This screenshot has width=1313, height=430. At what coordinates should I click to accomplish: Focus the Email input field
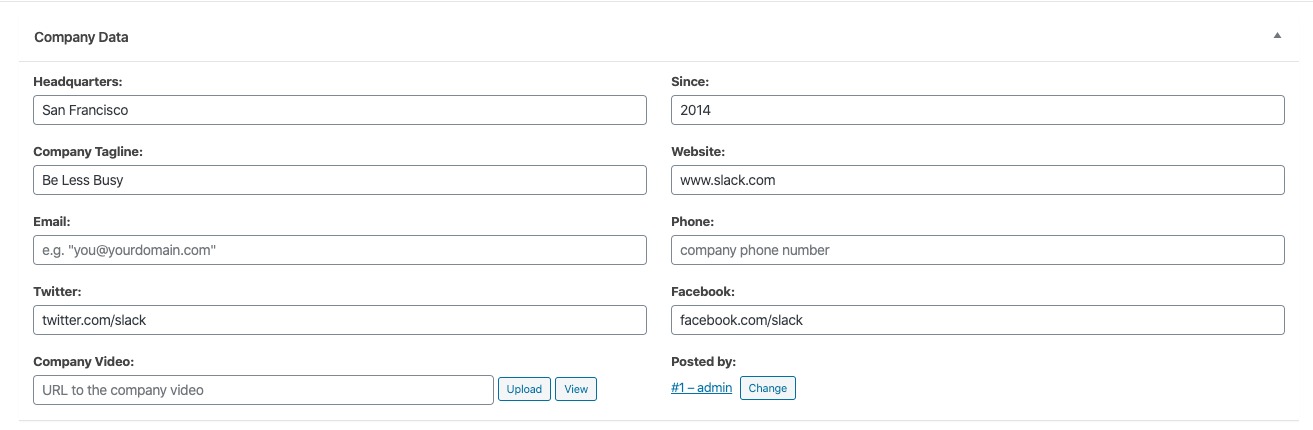tap(340, 250)
